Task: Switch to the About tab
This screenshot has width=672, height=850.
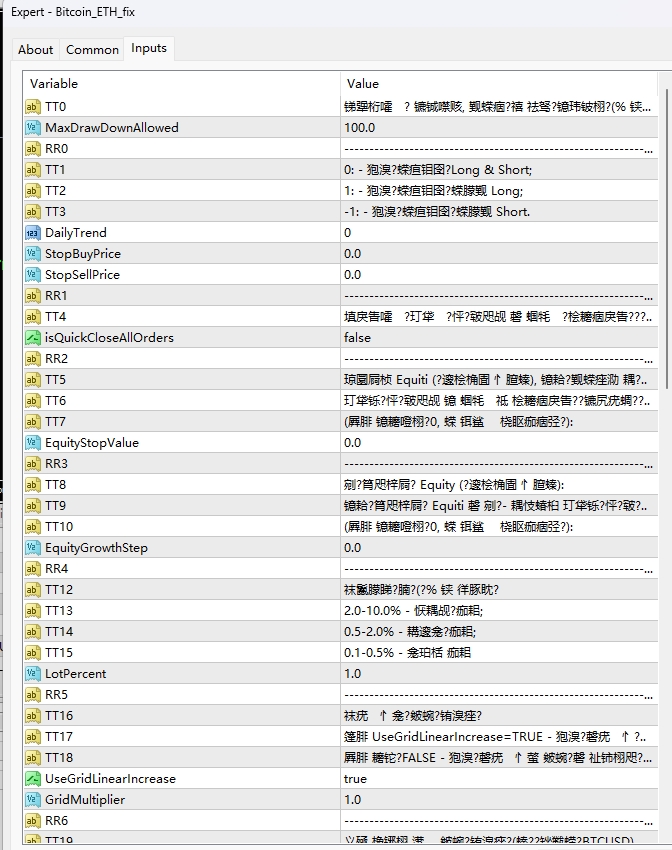Action: (36, 49)
